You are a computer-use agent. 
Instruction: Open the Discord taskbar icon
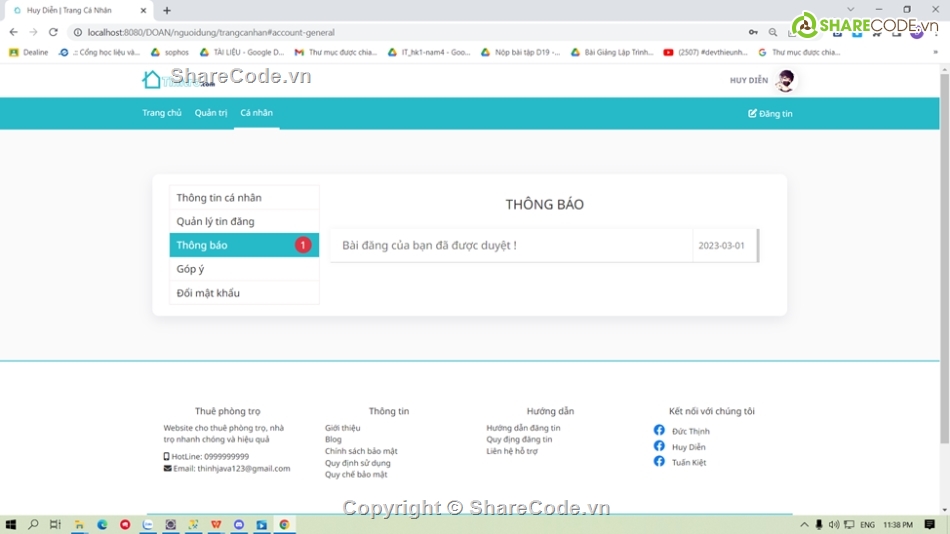click(x=239, y=524)
